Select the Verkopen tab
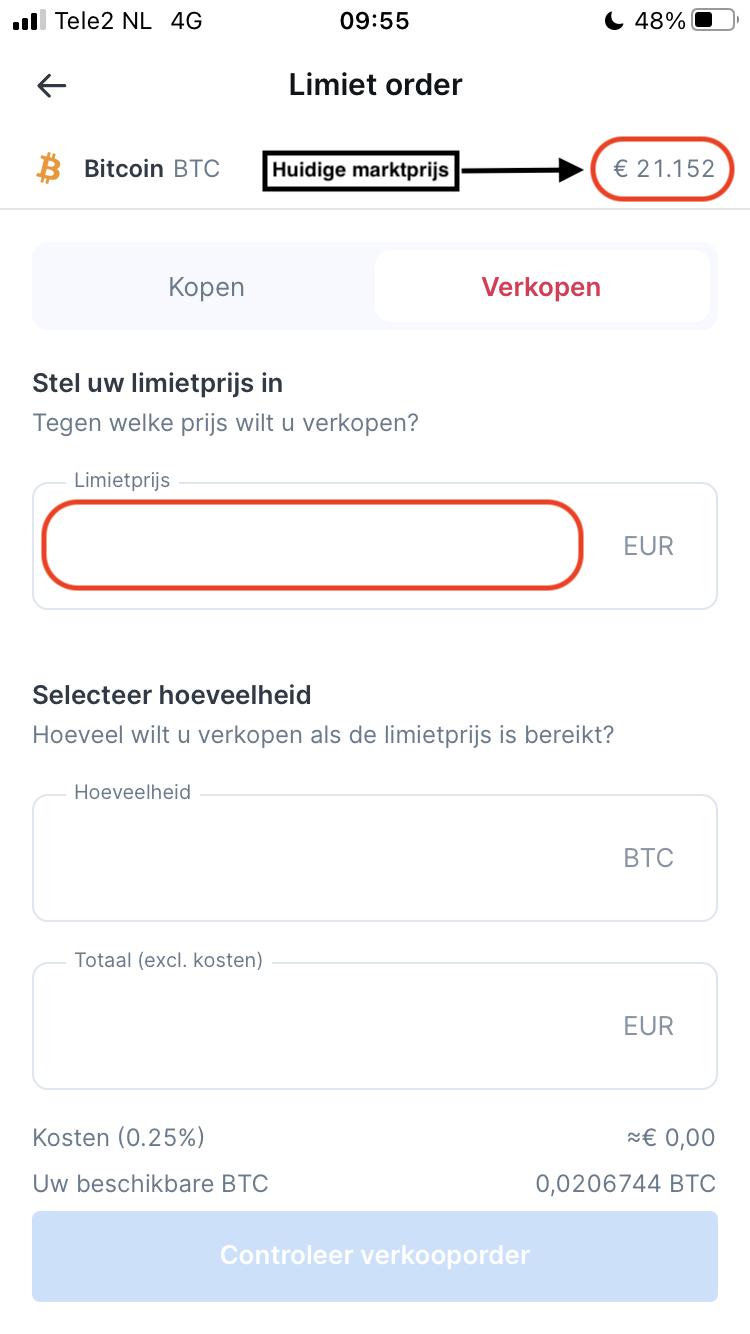The width and height of the screenshot is (750, 1334). 541,288
